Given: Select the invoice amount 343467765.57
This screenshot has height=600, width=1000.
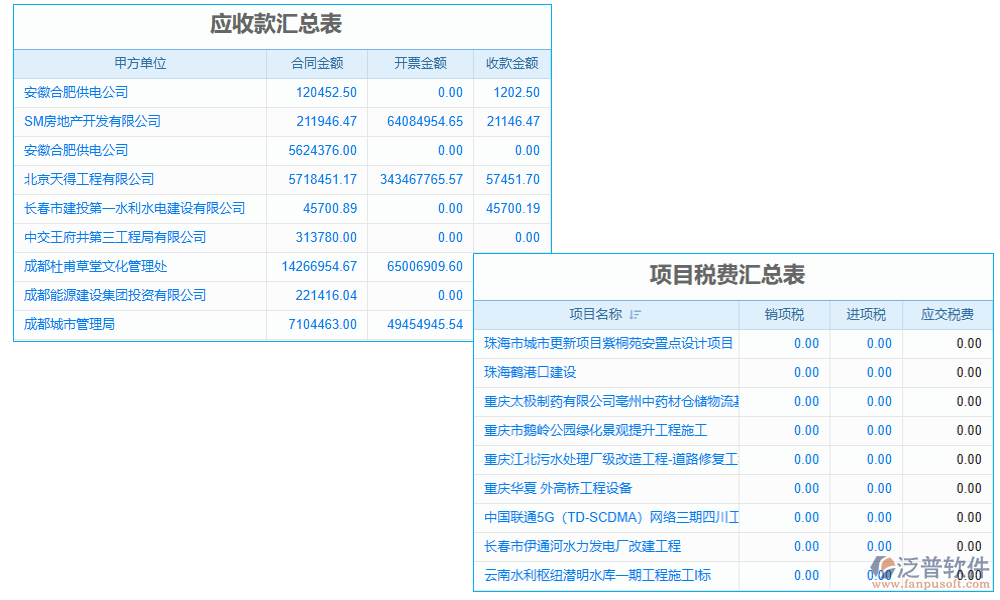Looking at the screenshot, I should pos(422,179).
